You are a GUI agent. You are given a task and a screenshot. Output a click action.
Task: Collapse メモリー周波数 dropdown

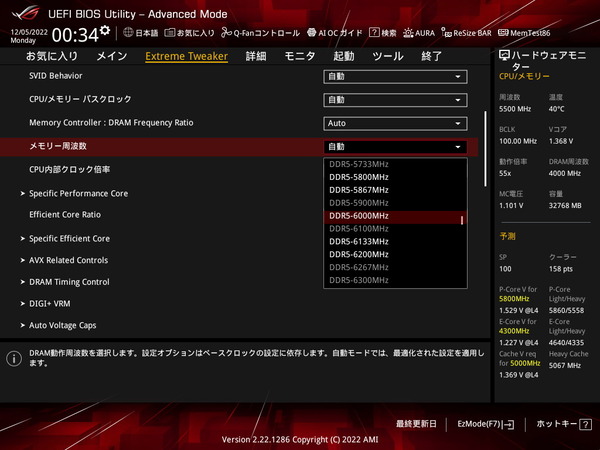395,147
